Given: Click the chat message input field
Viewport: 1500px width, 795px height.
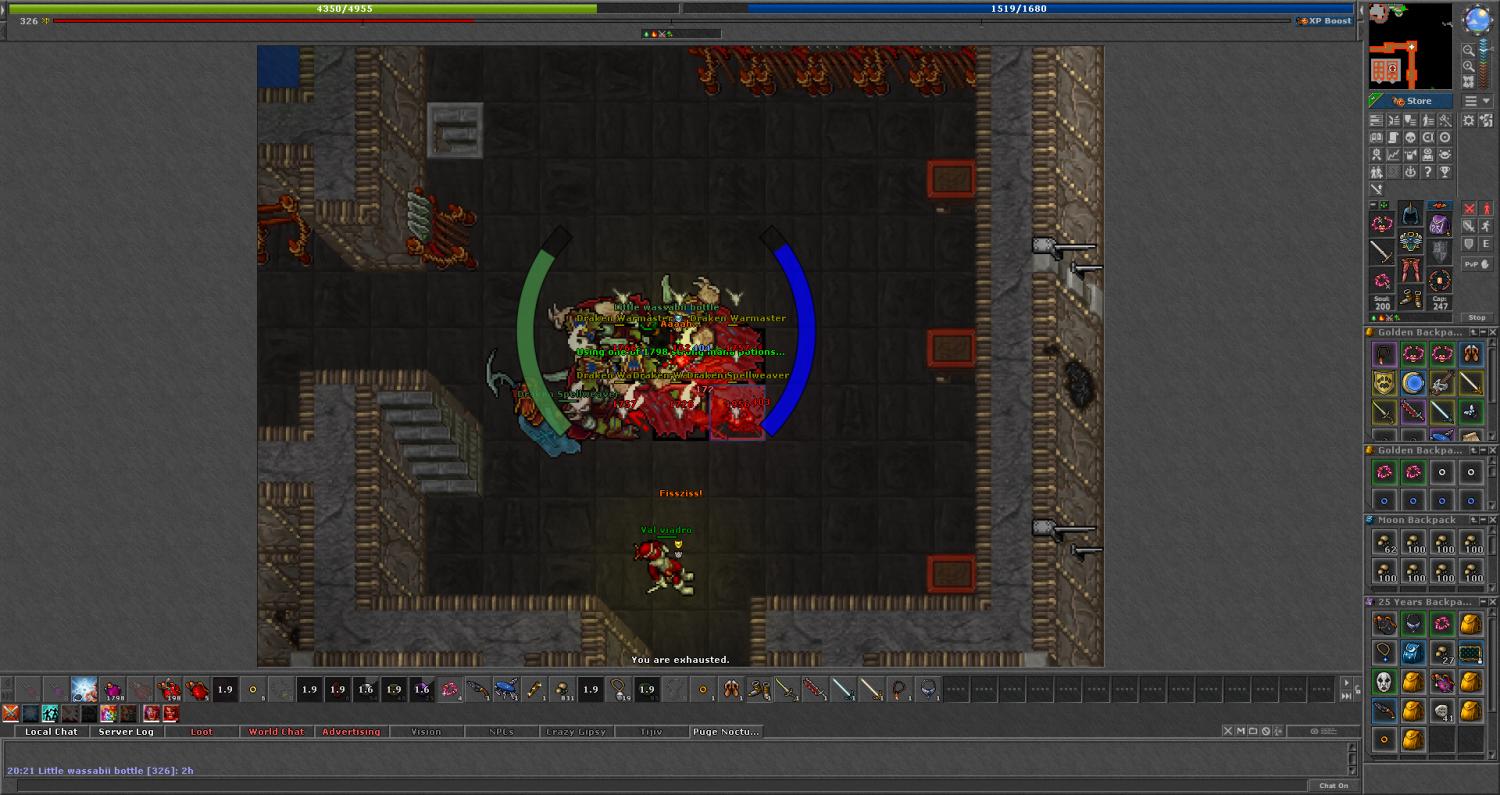Looking at the screenshot, I should click(660, 785).
